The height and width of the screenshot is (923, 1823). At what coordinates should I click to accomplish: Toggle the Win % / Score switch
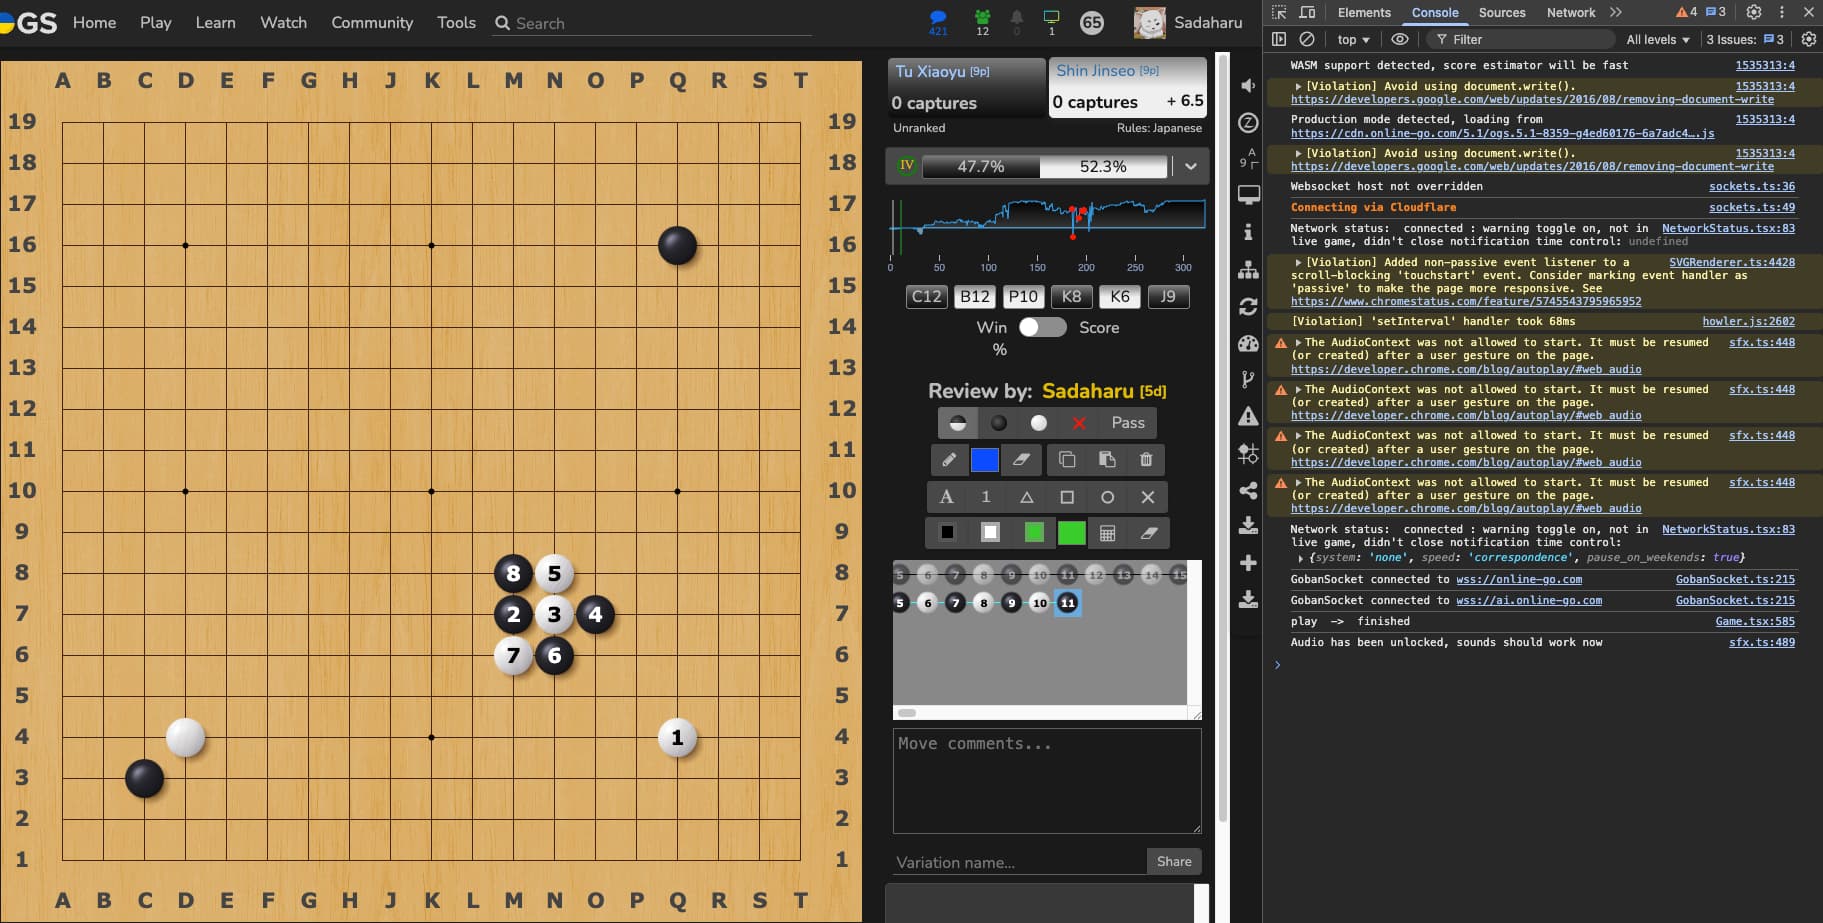pos(1042,328)
